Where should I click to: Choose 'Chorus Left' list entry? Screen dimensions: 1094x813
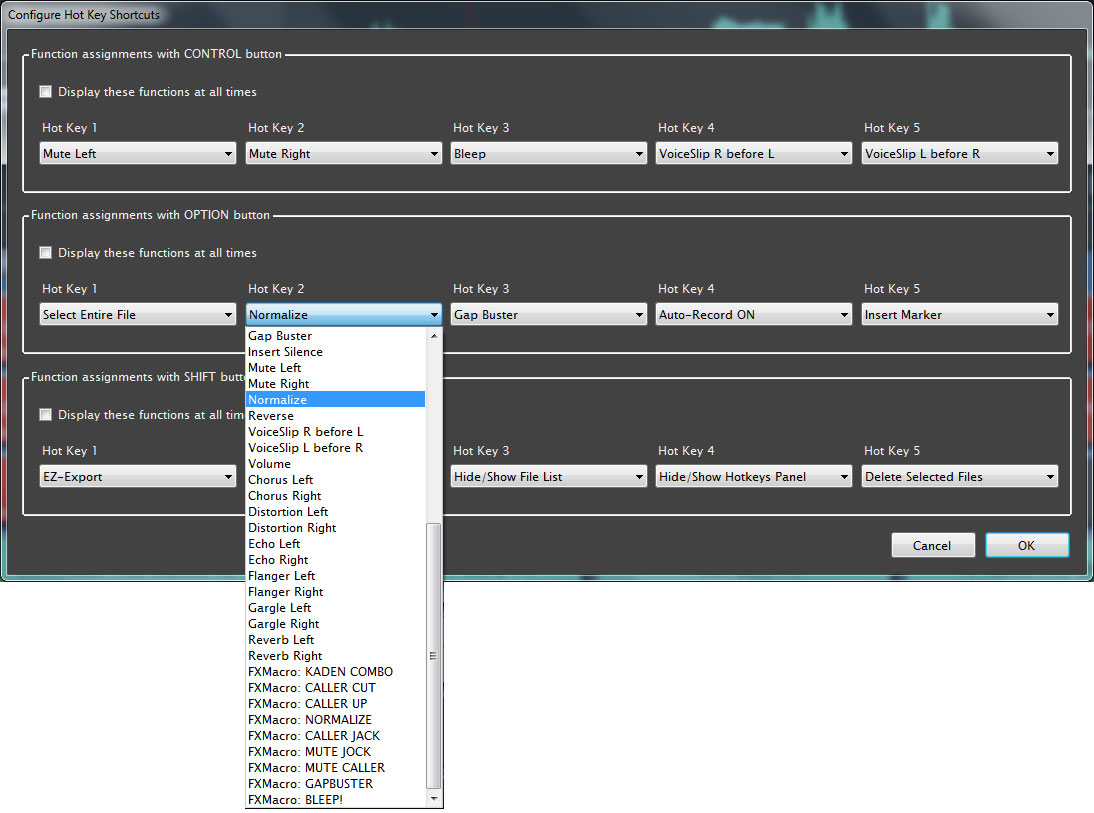pos(336,480)
